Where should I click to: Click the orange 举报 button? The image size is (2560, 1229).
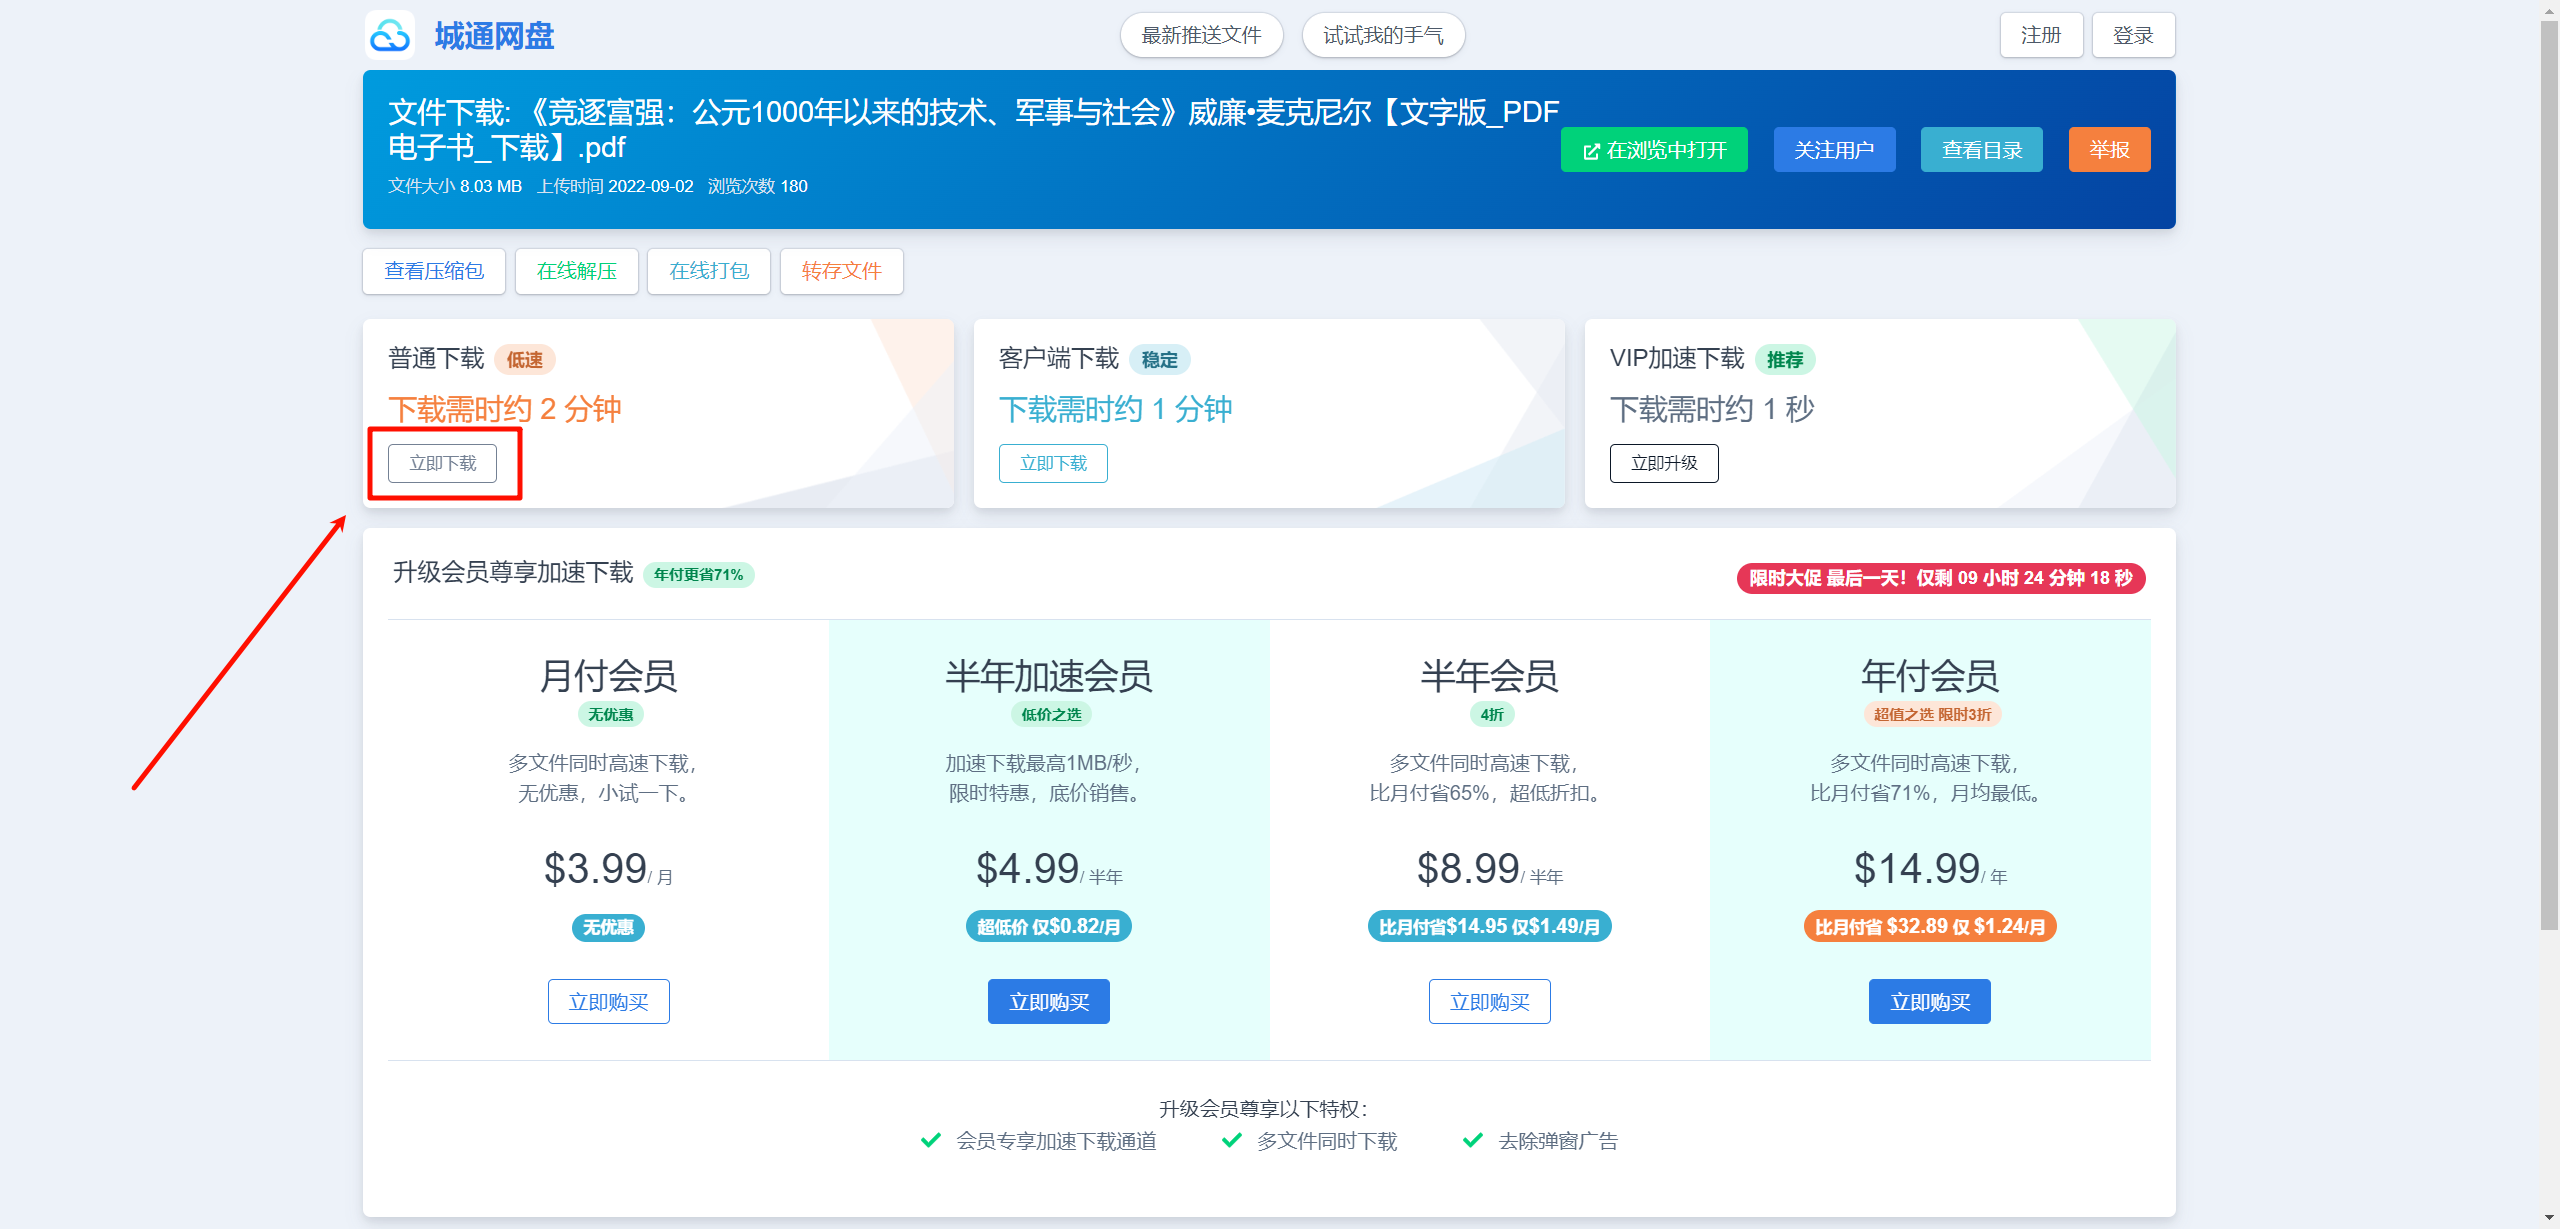point(2109,150)
